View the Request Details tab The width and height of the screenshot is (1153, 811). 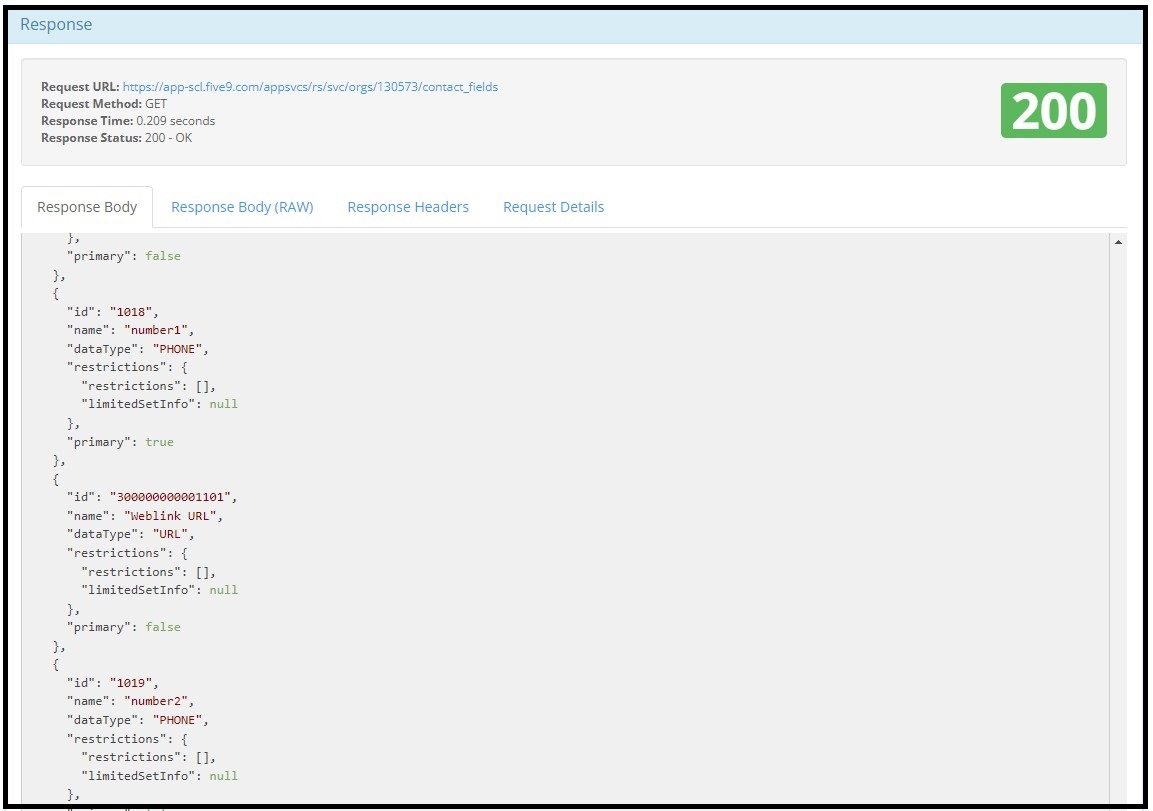click(554, 207)
